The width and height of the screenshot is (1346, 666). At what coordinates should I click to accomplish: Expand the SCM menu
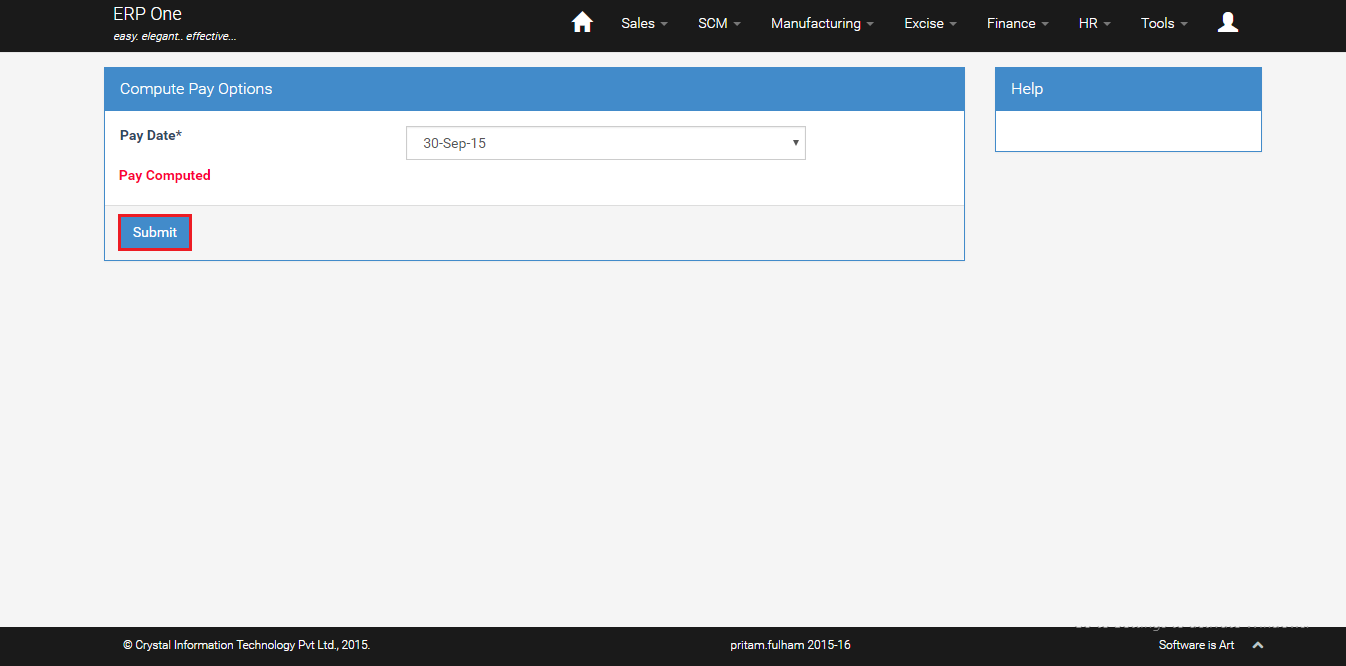tap(719, 23)
